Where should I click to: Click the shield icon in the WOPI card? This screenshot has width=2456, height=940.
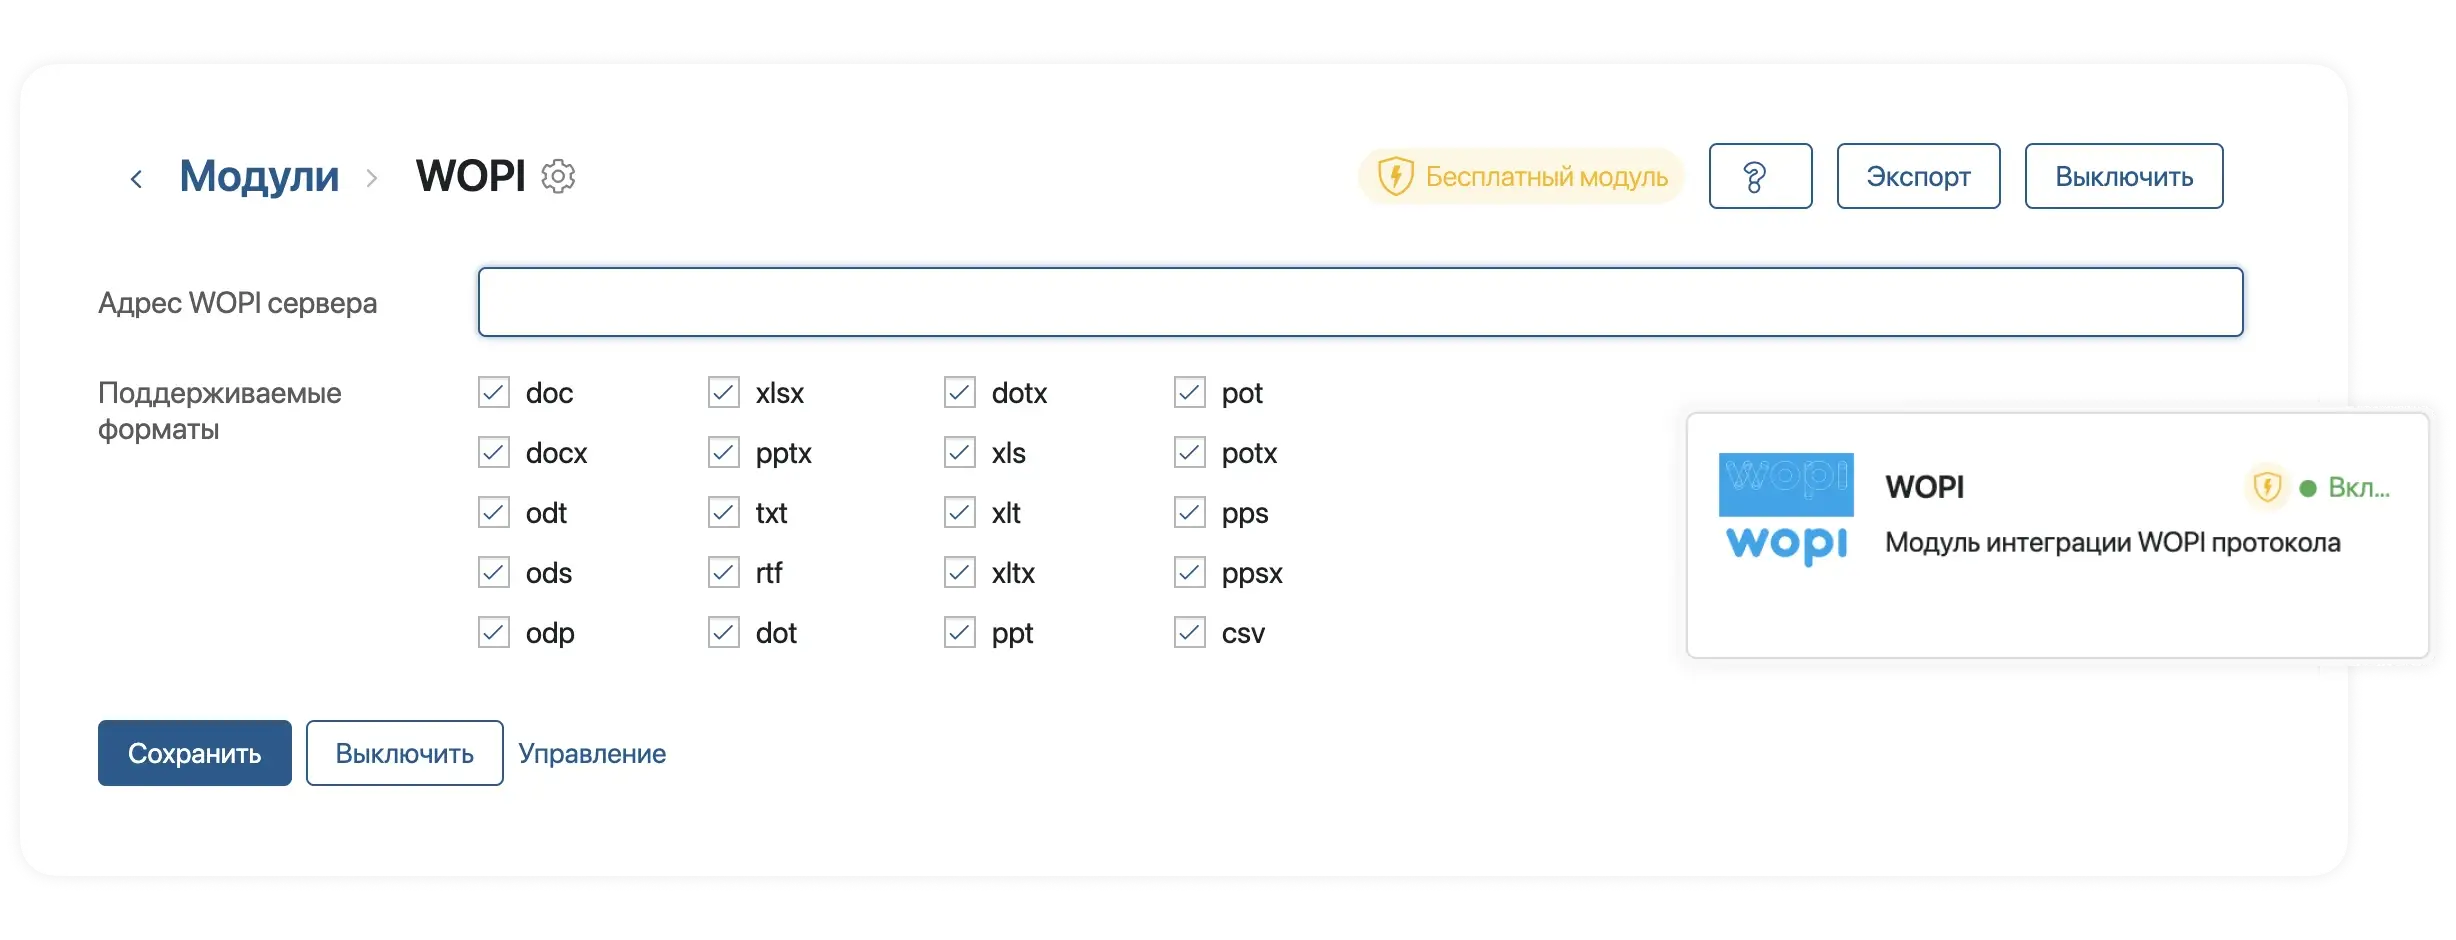pos(2267,487)
